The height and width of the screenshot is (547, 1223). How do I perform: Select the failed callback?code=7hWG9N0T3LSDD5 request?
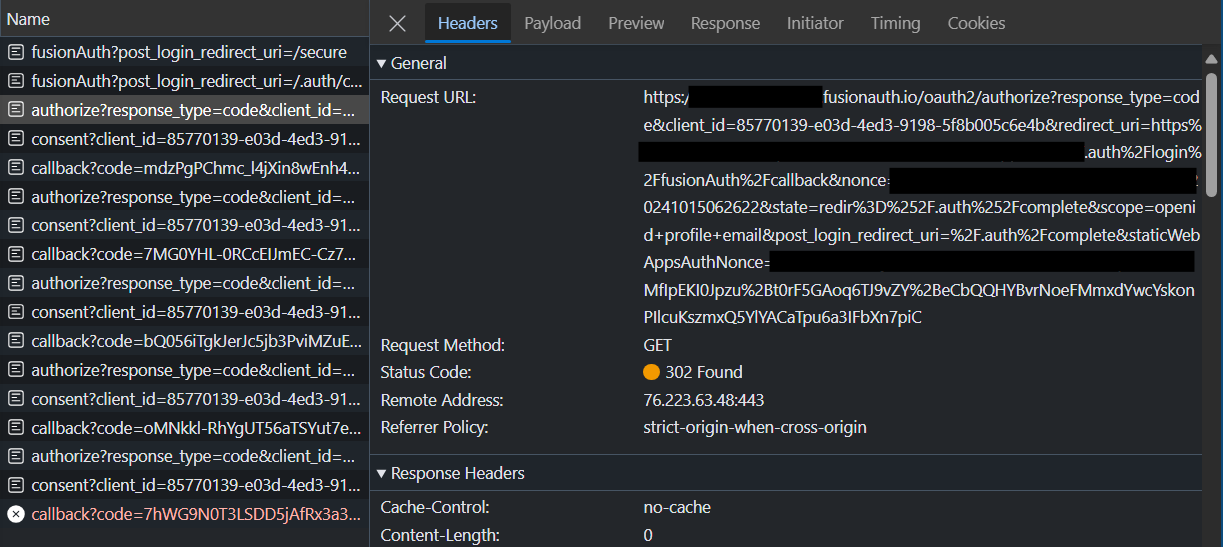tap(195, 515)
